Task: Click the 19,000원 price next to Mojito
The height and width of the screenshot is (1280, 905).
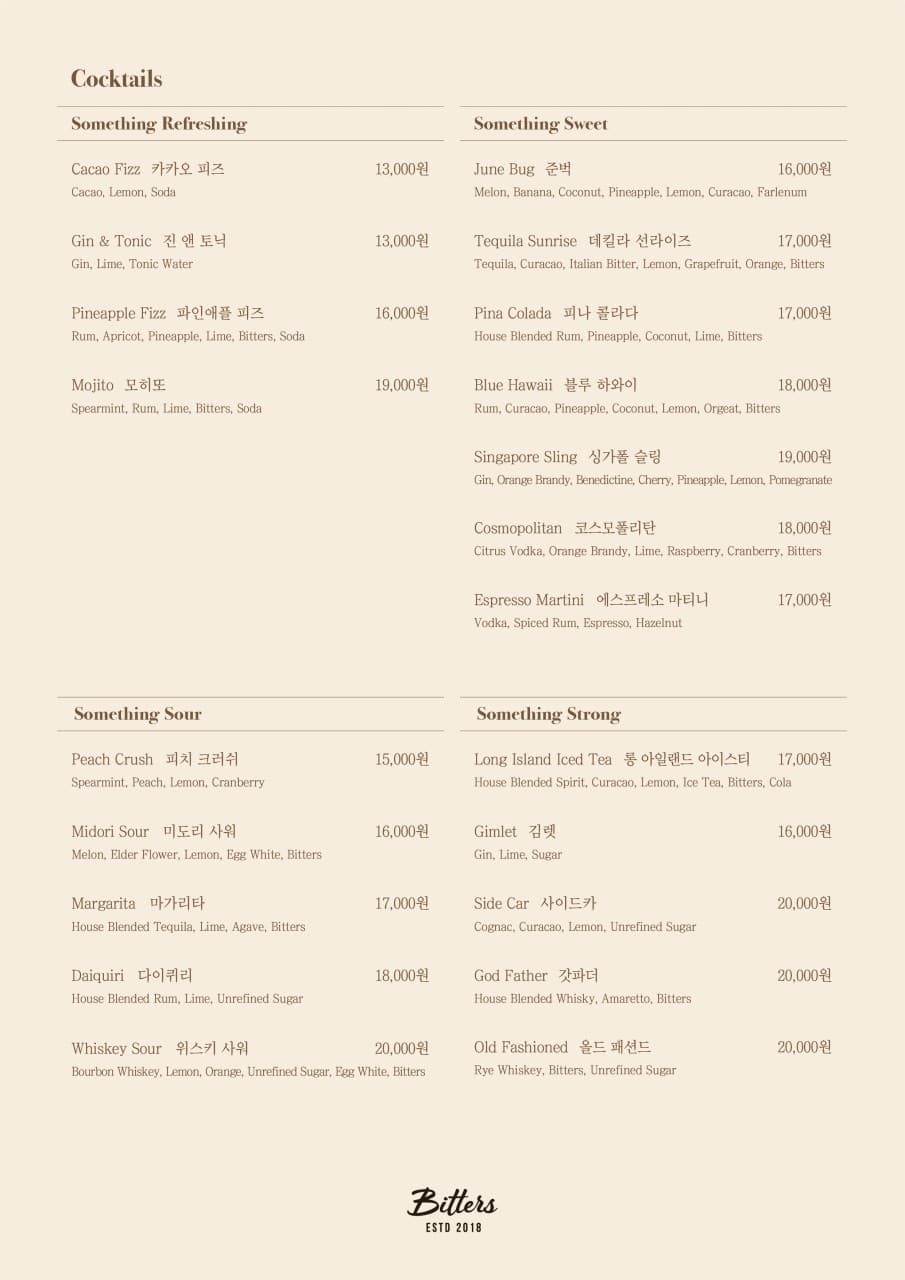Action: point(402,385)
